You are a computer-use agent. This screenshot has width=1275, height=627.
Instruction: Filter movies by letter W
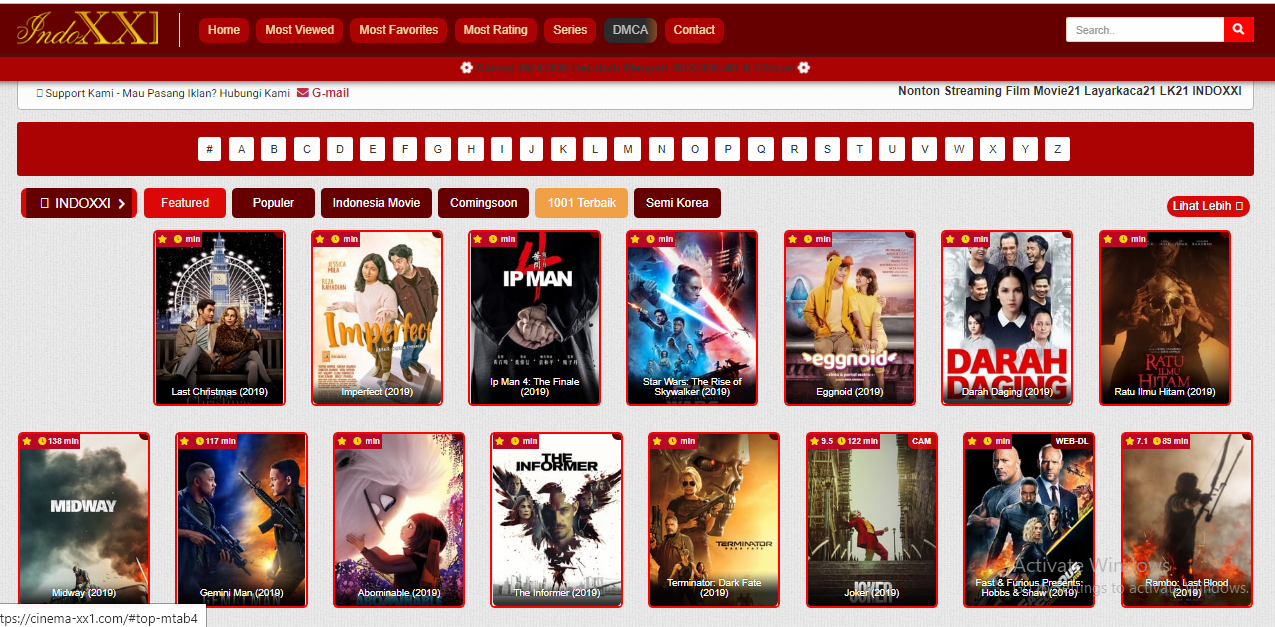(959, 150)
